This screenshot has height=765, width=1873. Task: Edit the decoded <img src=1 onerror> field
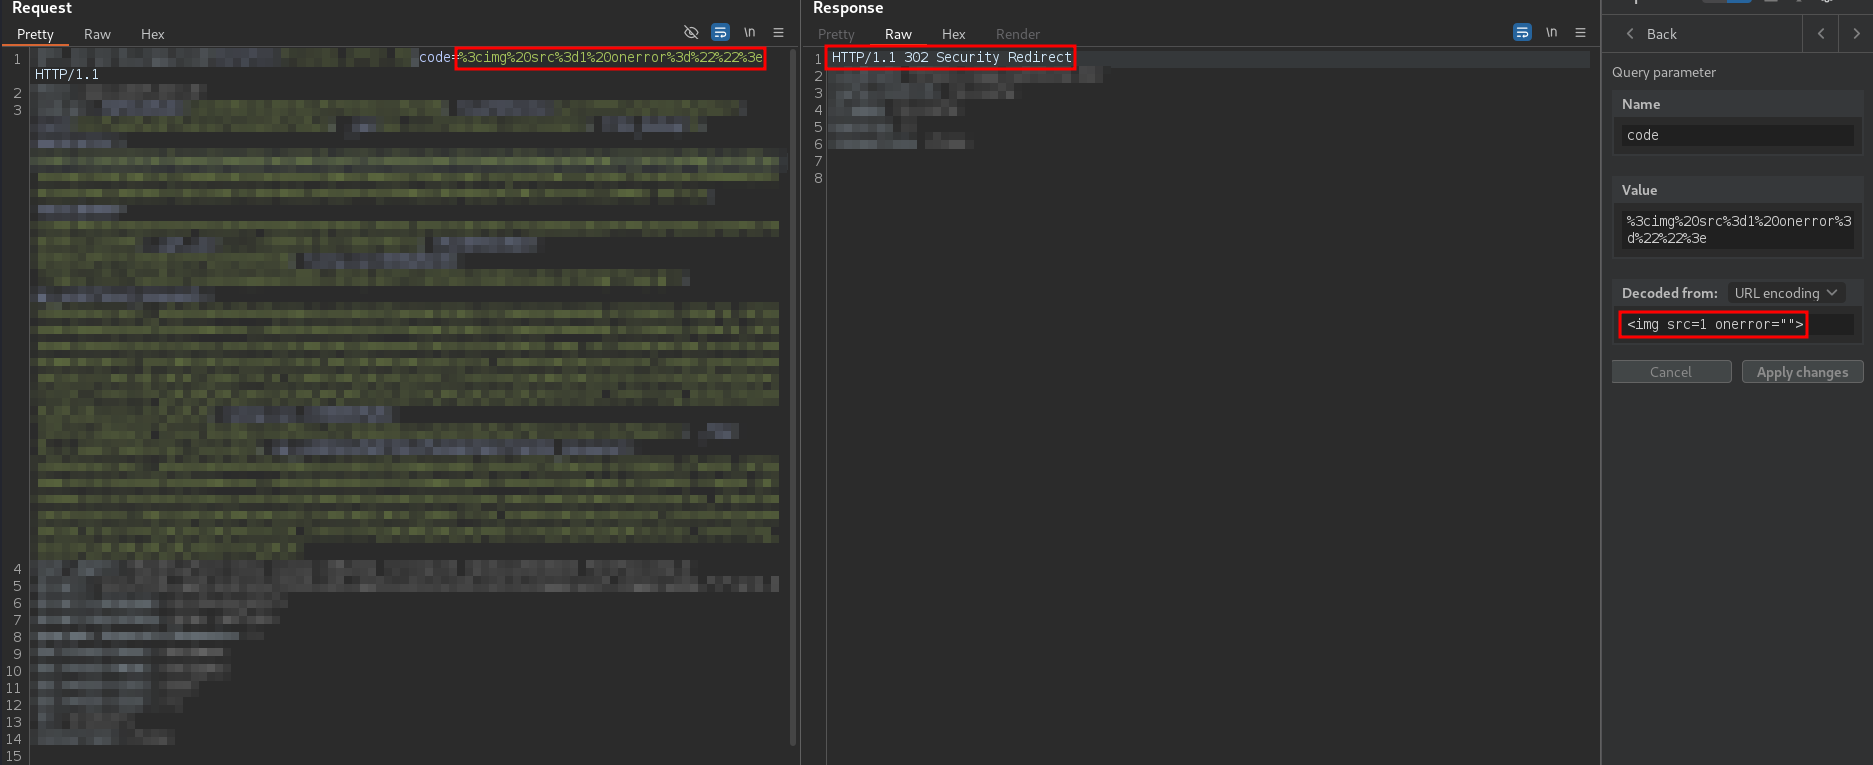[1737, 324]
